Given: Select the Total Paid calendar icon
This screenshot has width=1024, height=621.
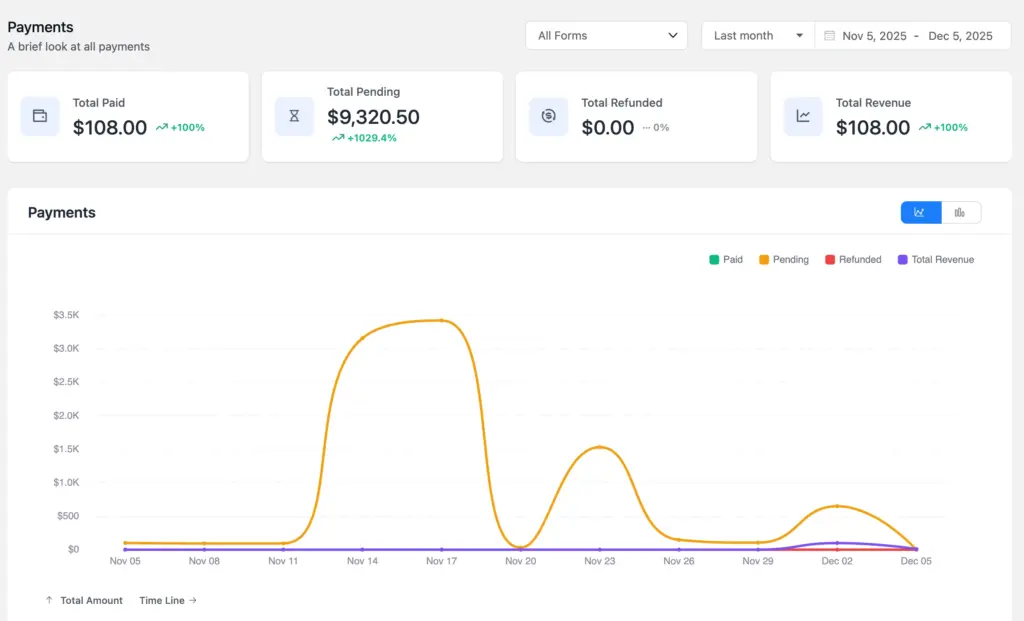Looking at the screenshot, I should click(39, 116).
